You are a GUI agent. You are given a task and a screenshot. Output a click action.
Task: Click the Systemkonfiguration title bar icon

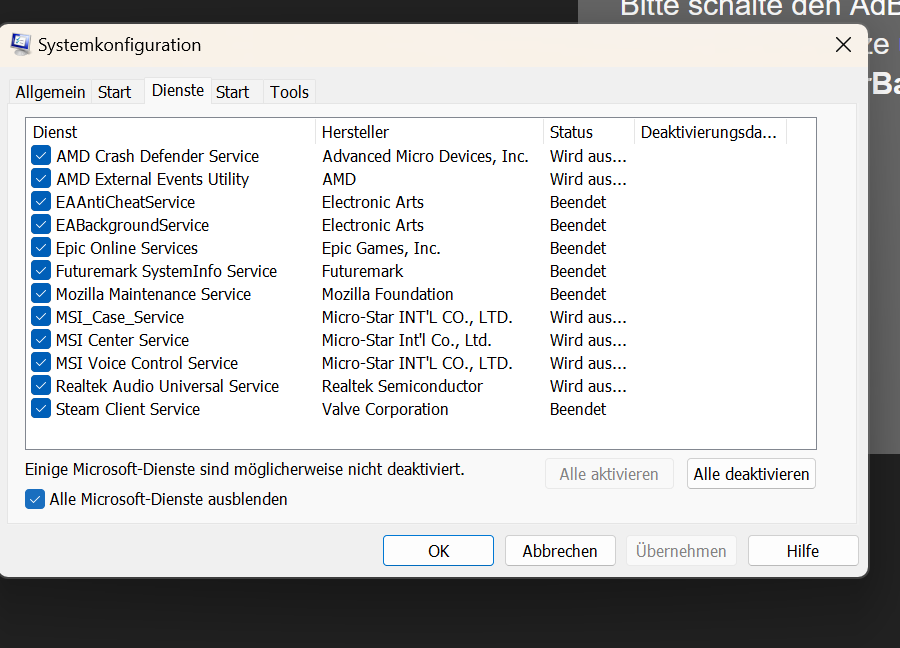pos(20,44)
